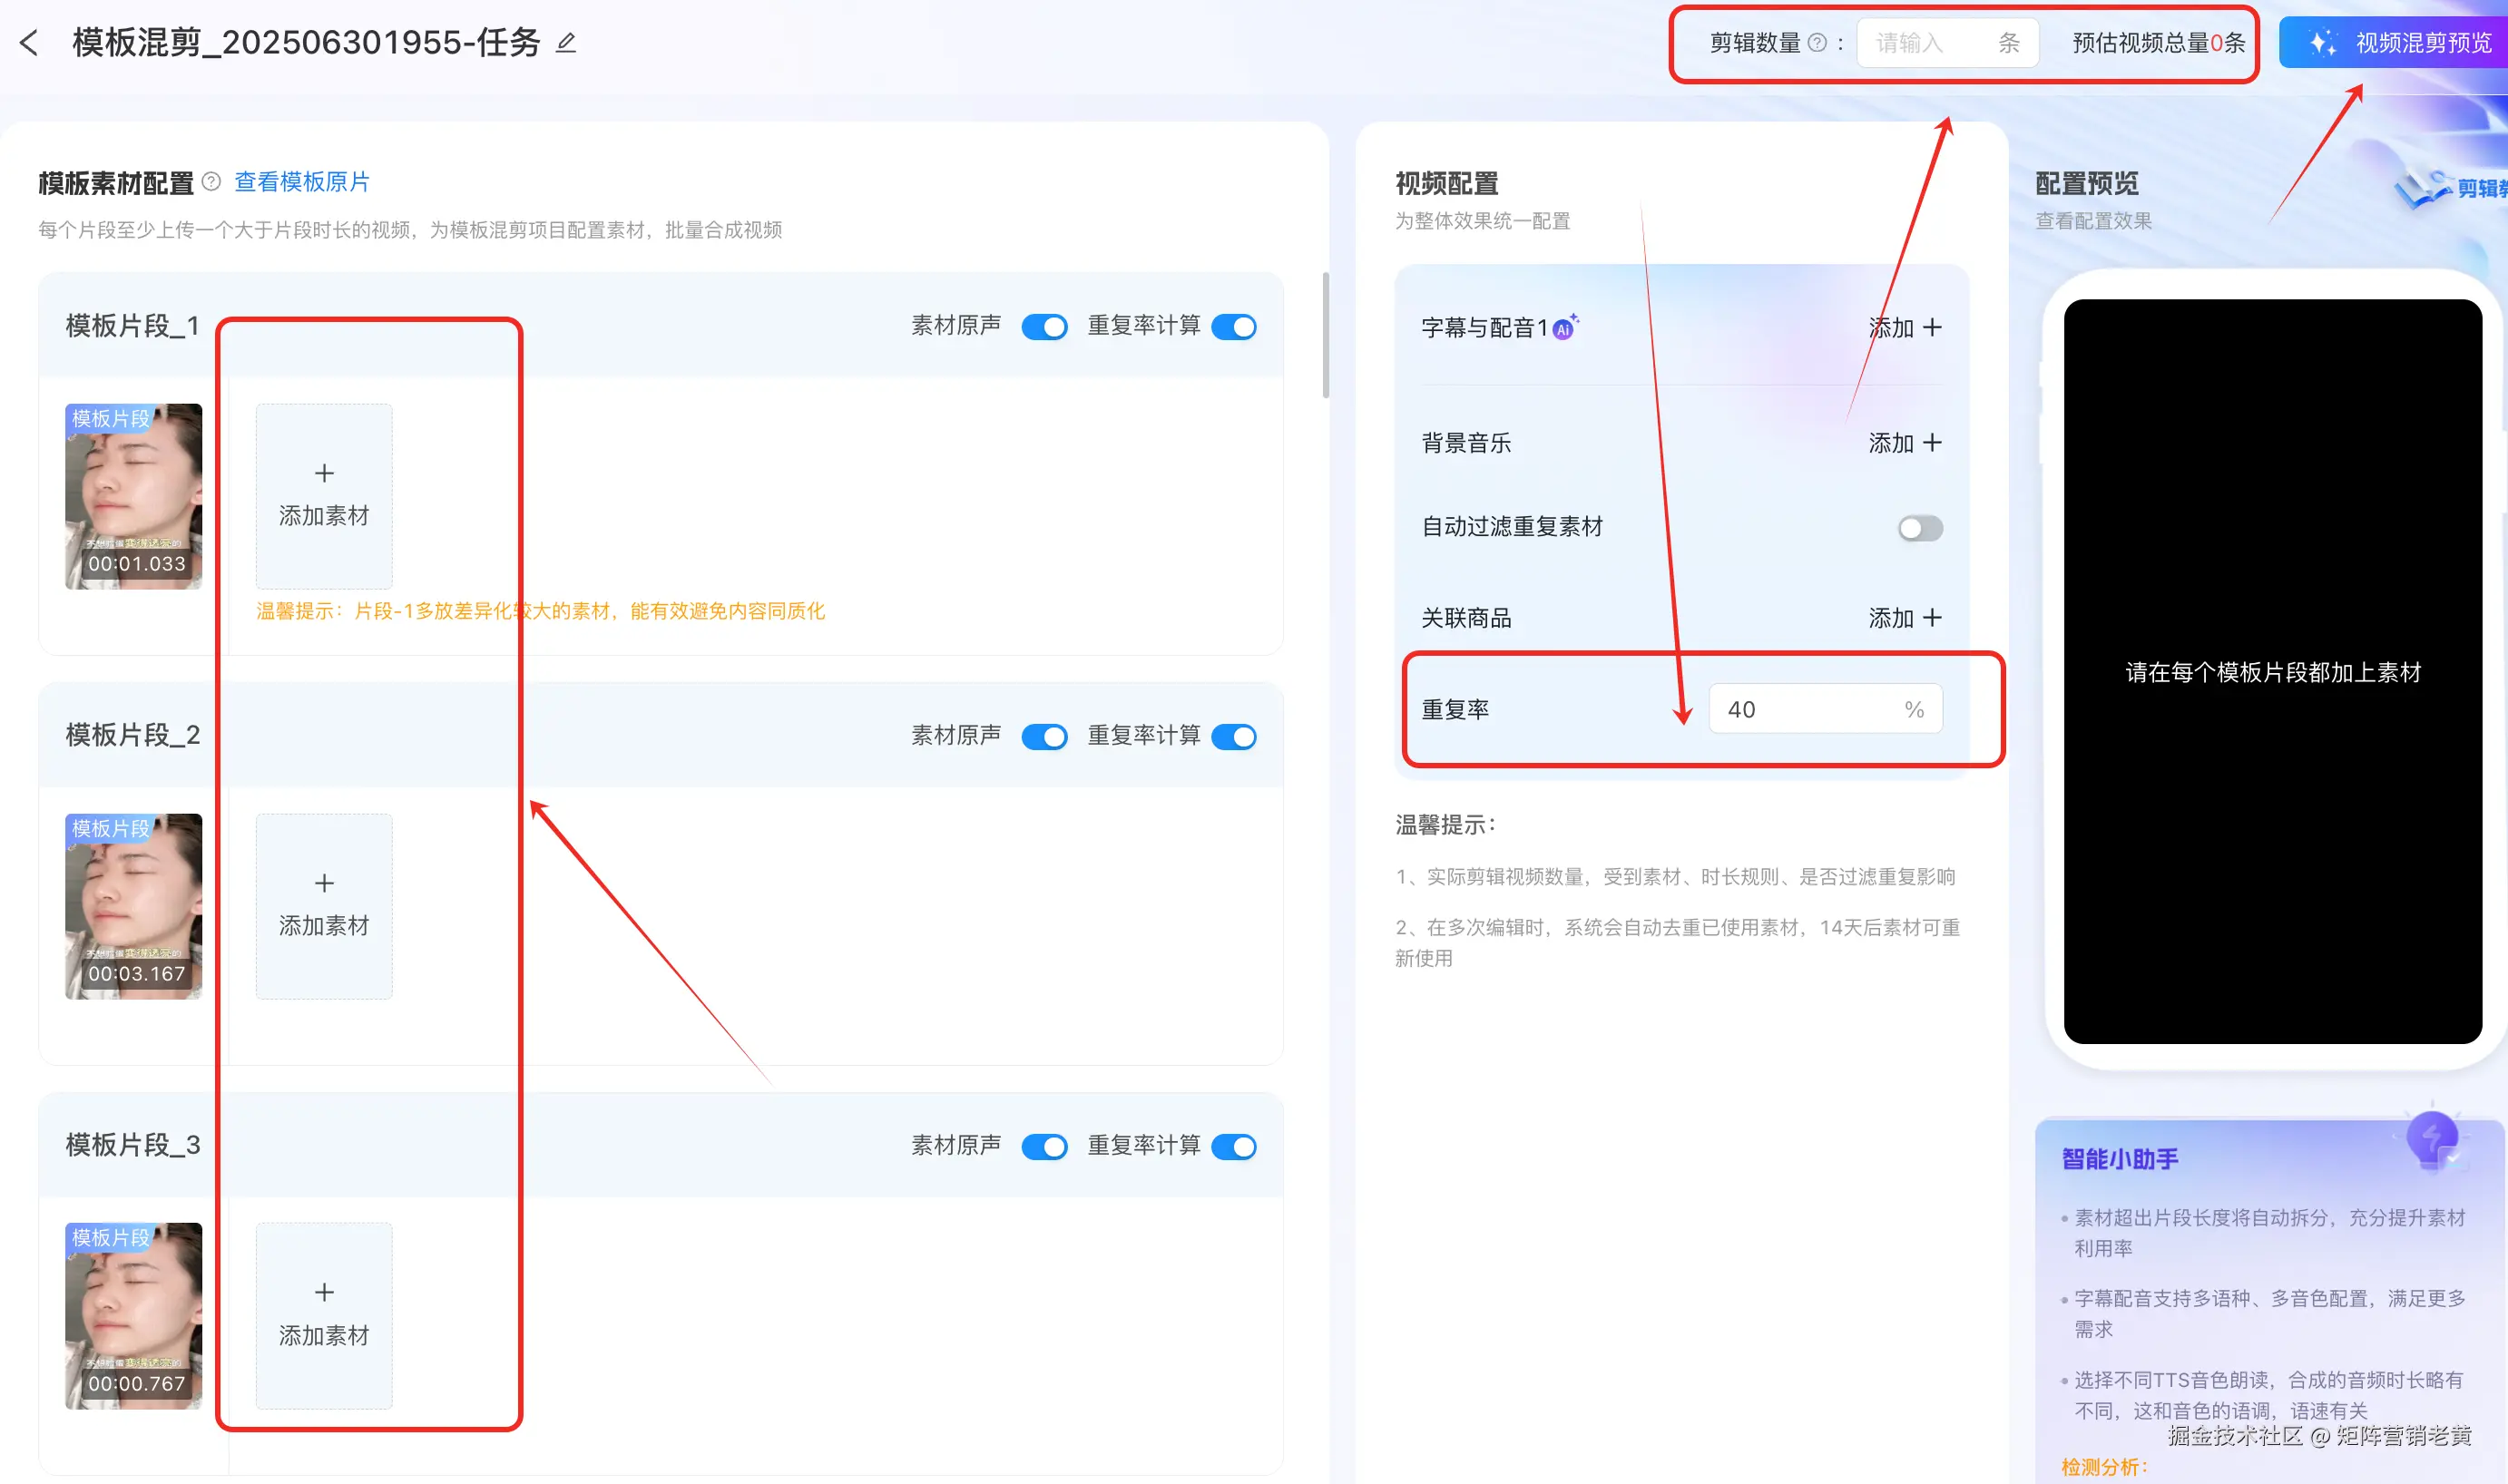Click 视频混剪预览 button
The width and height of the screenshot is (2508, 1484).
[2393, 43]
